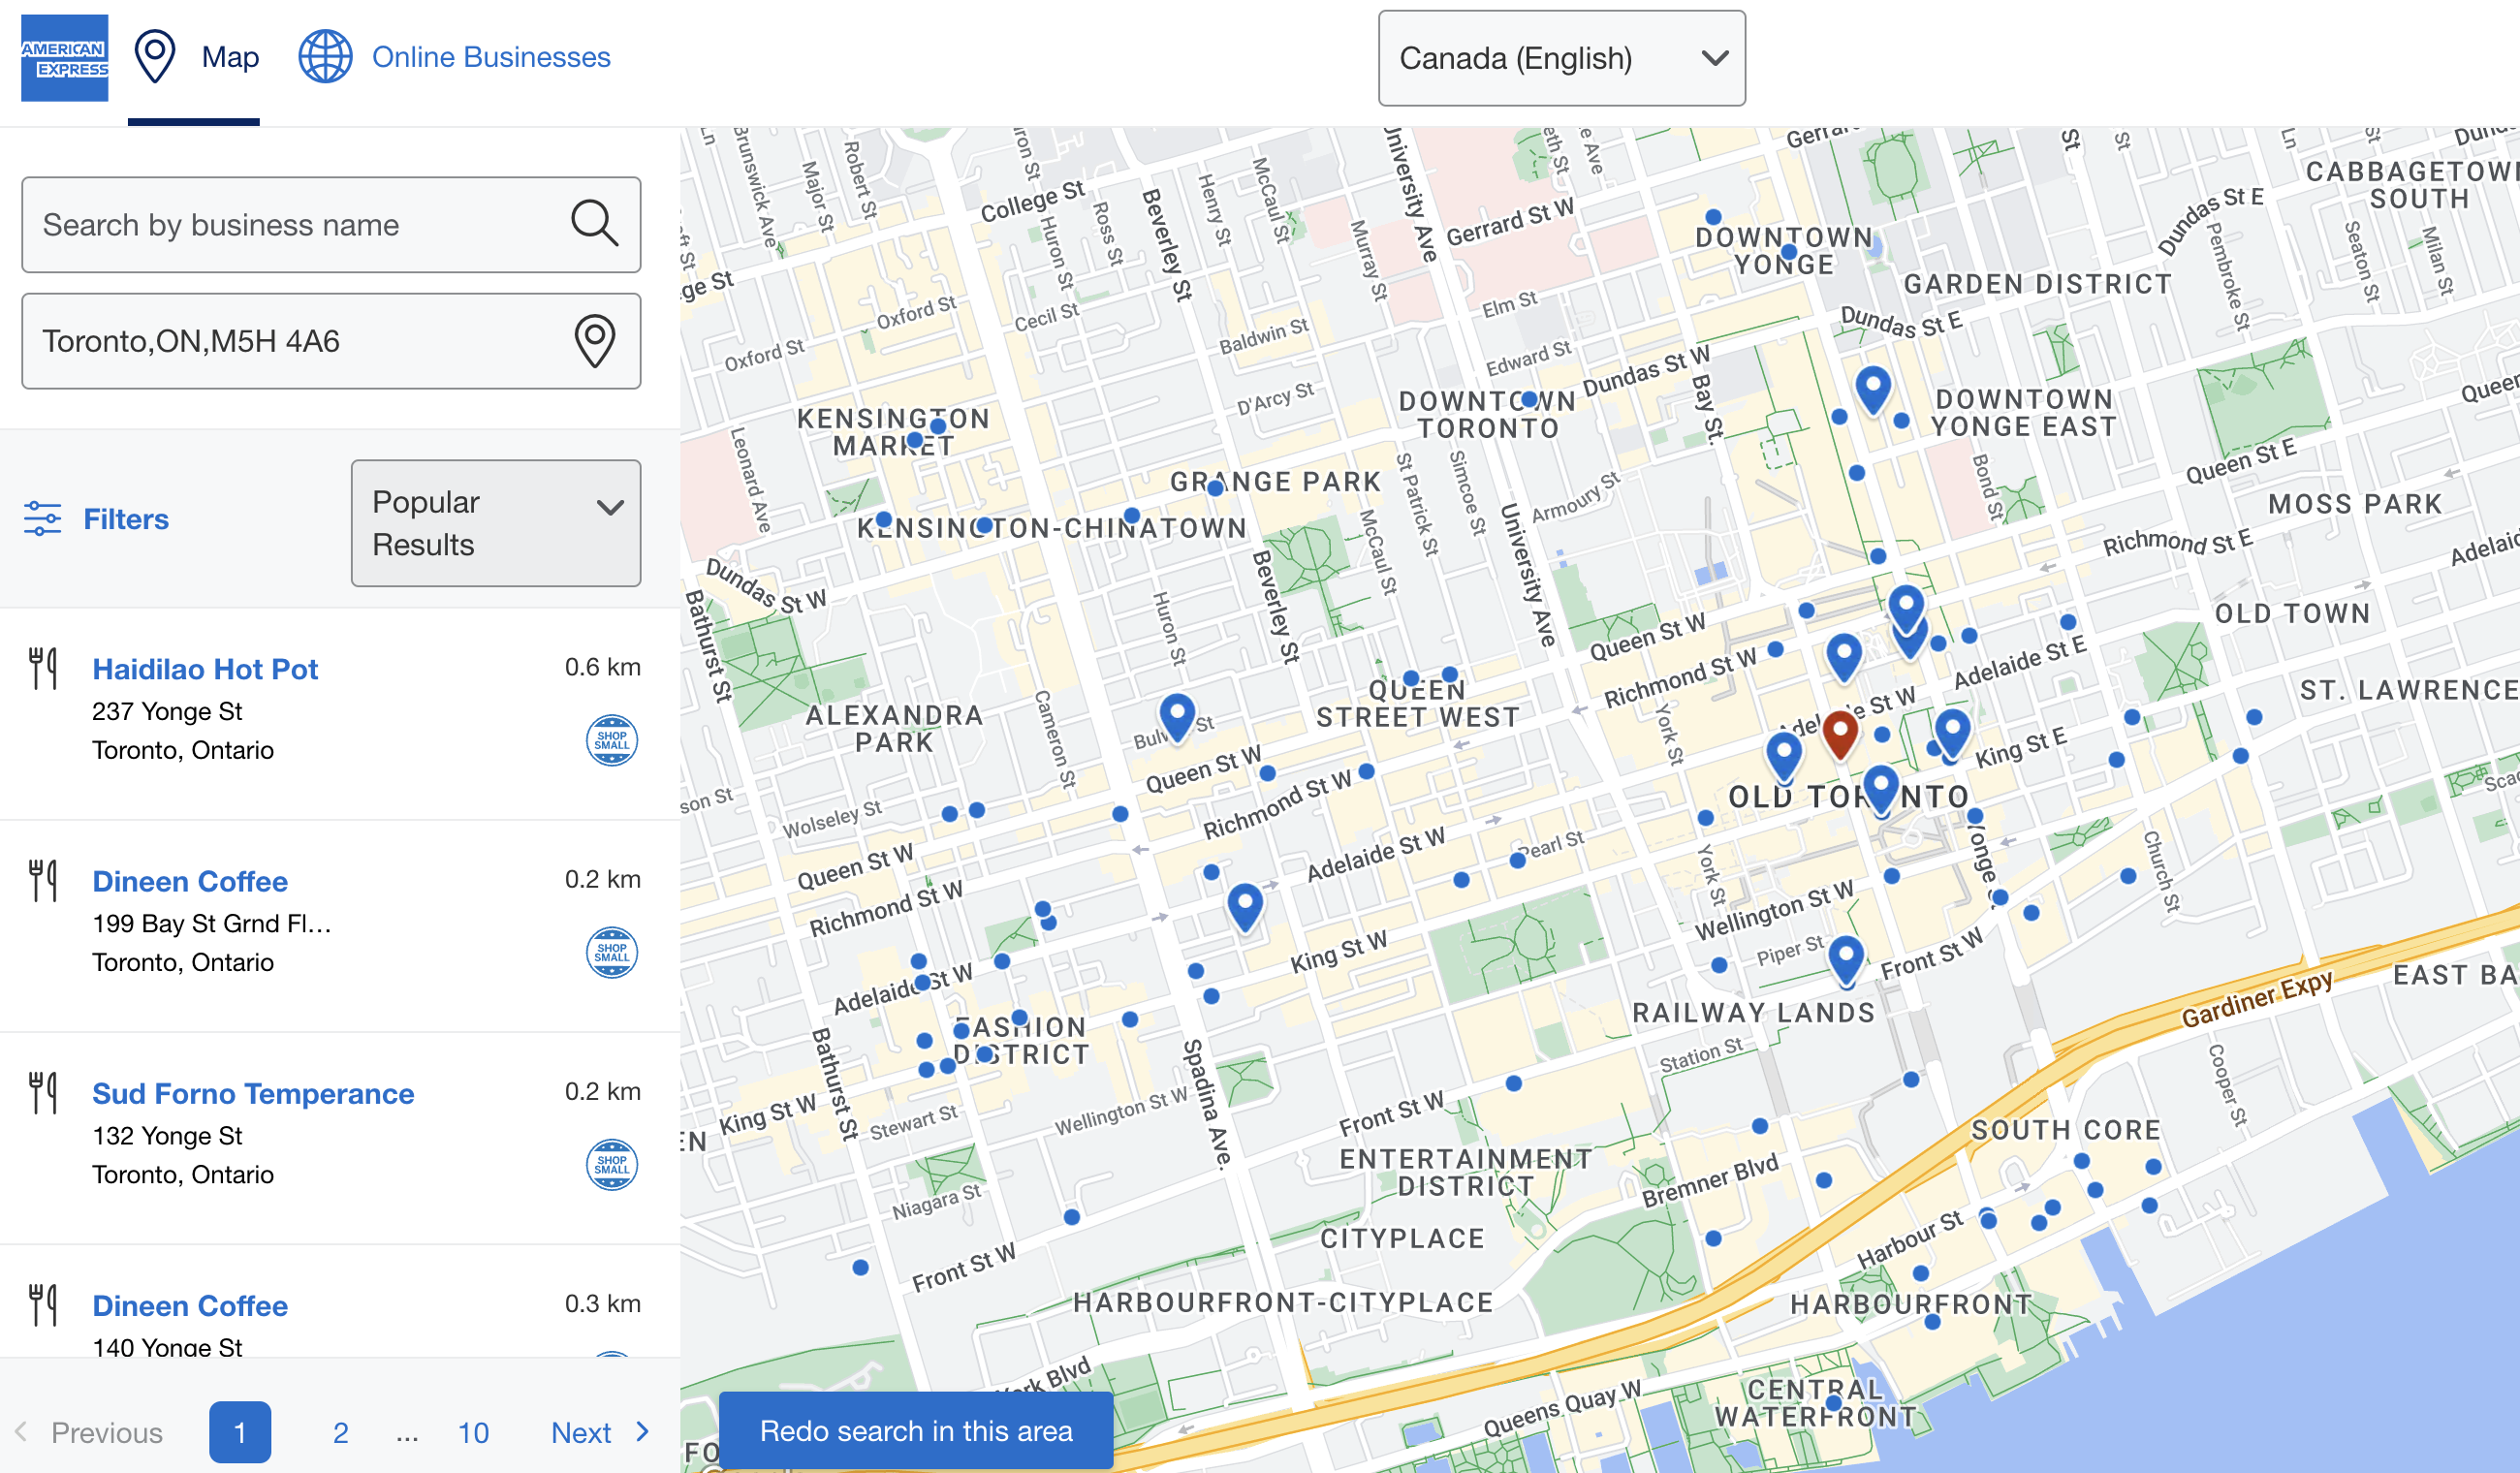Click the globe icon next to Online Businesses
Screen dimensions: 2520x1473
(324, 55)
